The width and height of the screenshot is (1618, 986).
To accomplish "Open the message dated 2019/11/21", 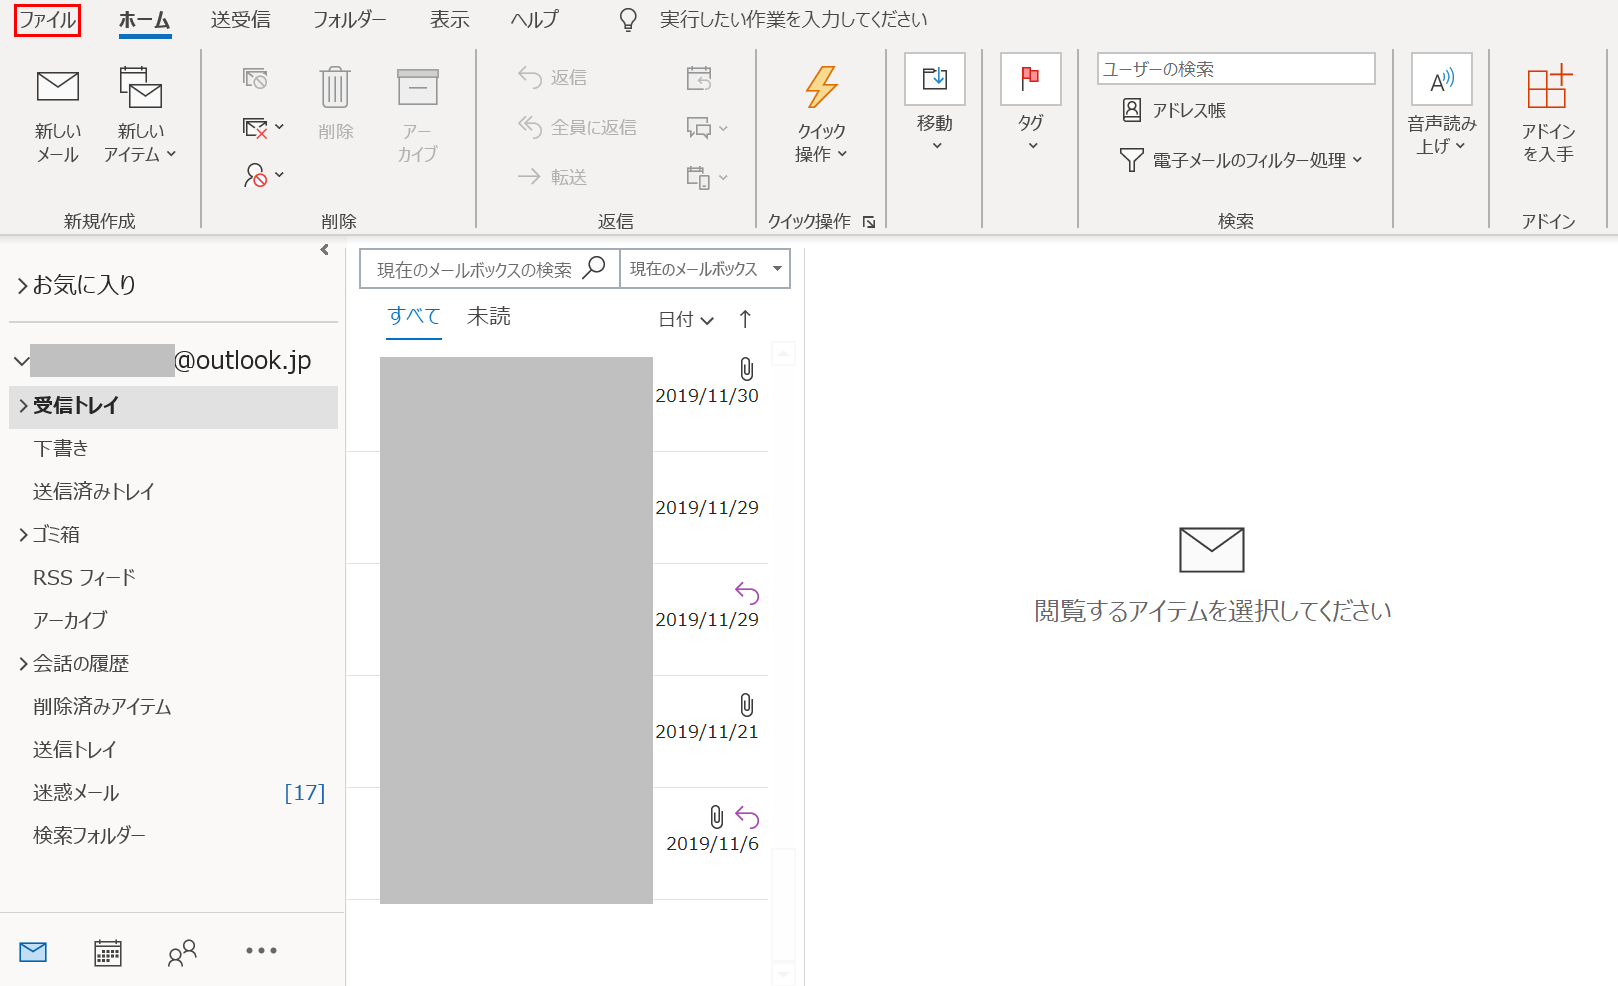I will (x=557, y=732).
